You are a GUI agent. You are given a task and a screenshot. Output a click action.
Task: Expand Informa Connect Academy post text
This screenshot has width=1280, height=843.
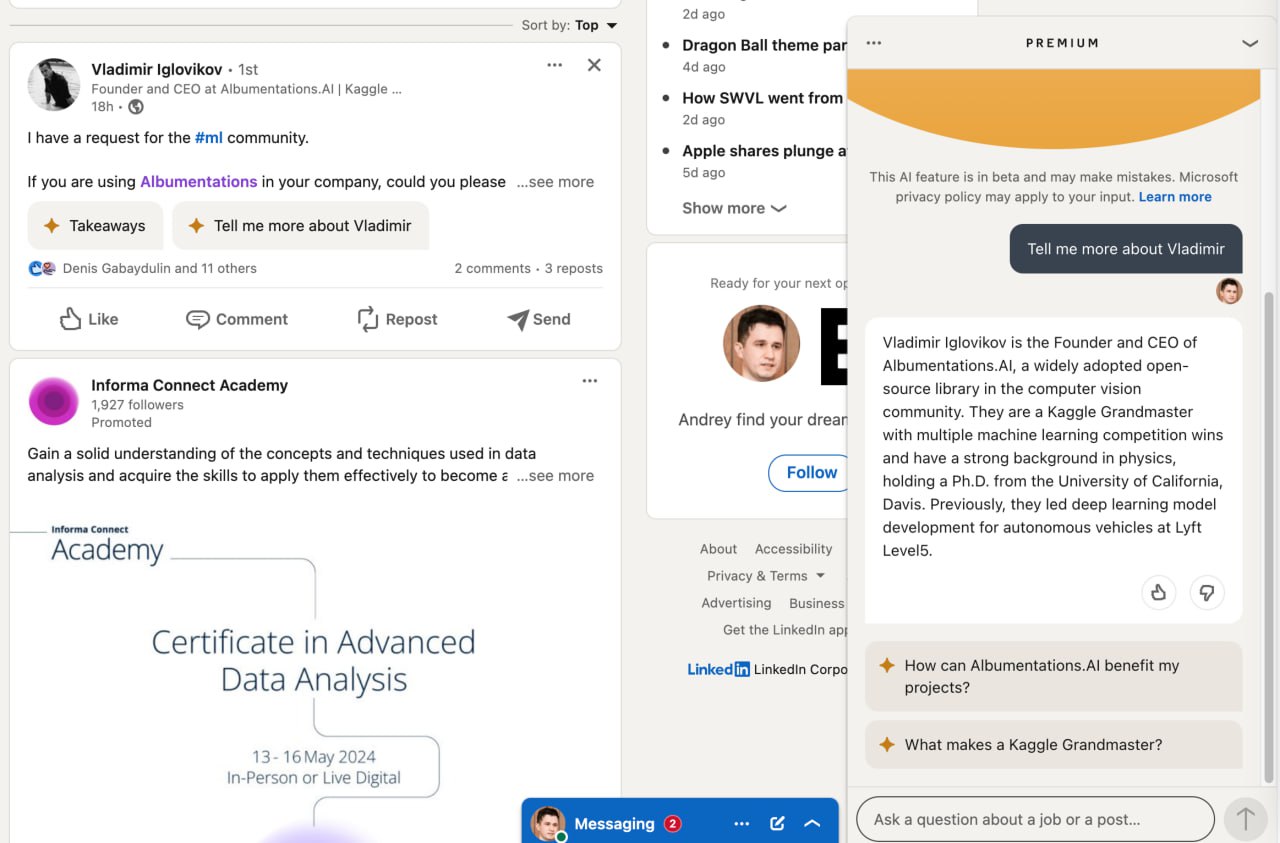pyautogui.click(x=555, y=476)
